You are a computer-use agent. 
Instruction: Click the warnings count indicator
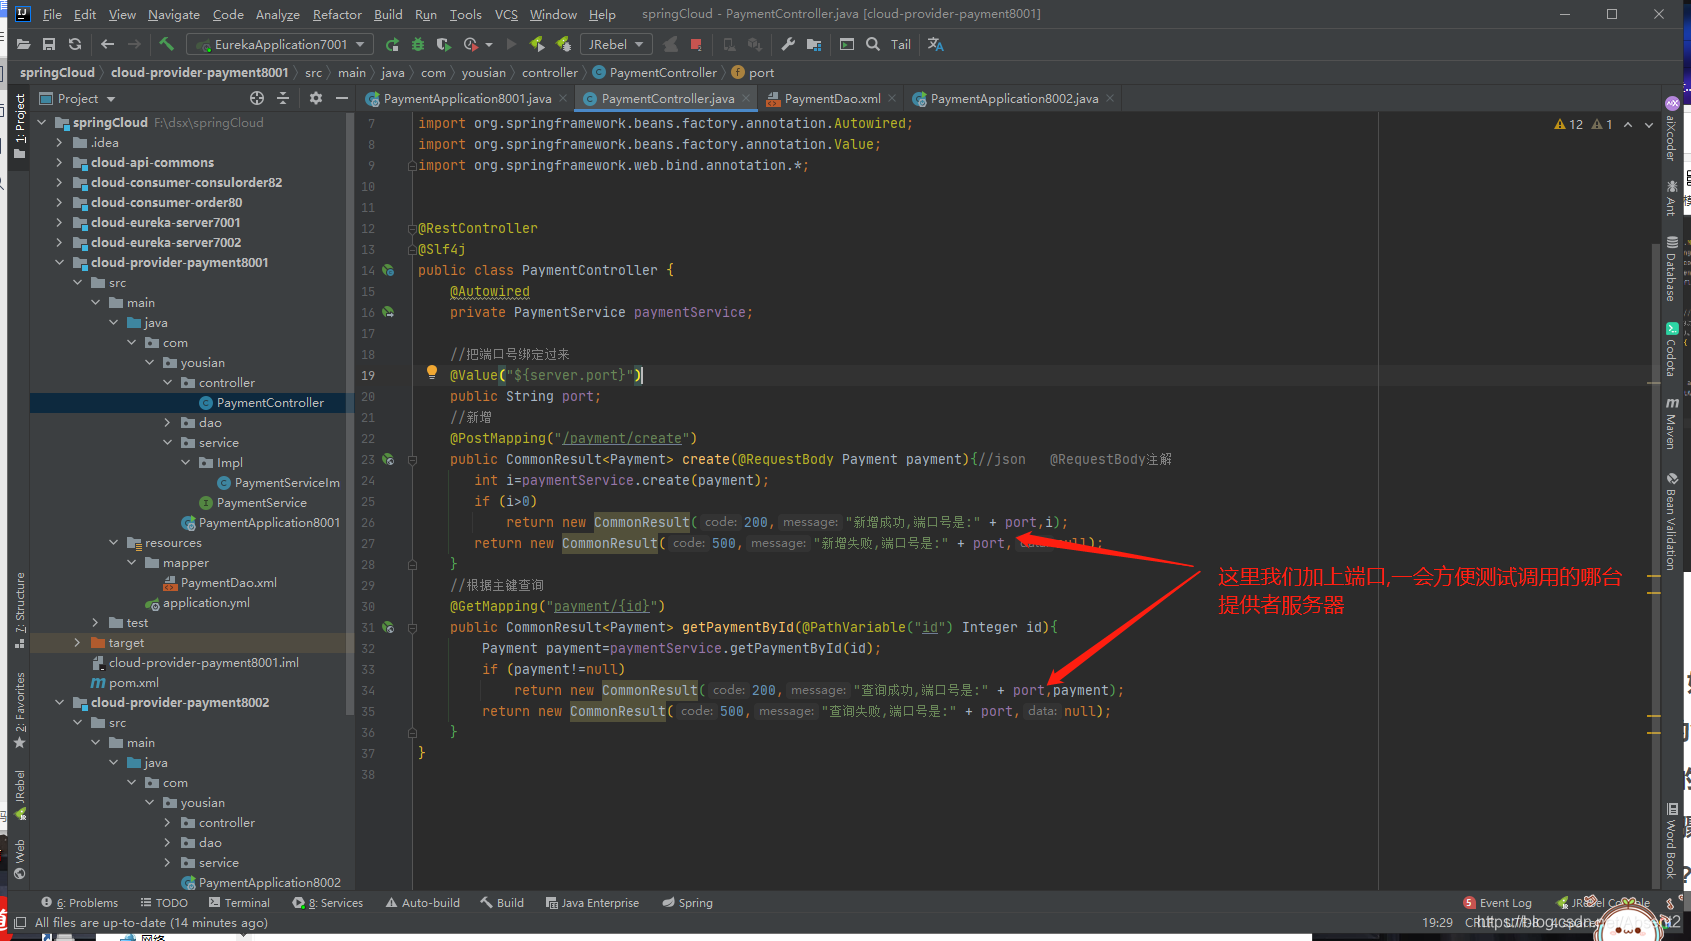(x=1569, y=124)
